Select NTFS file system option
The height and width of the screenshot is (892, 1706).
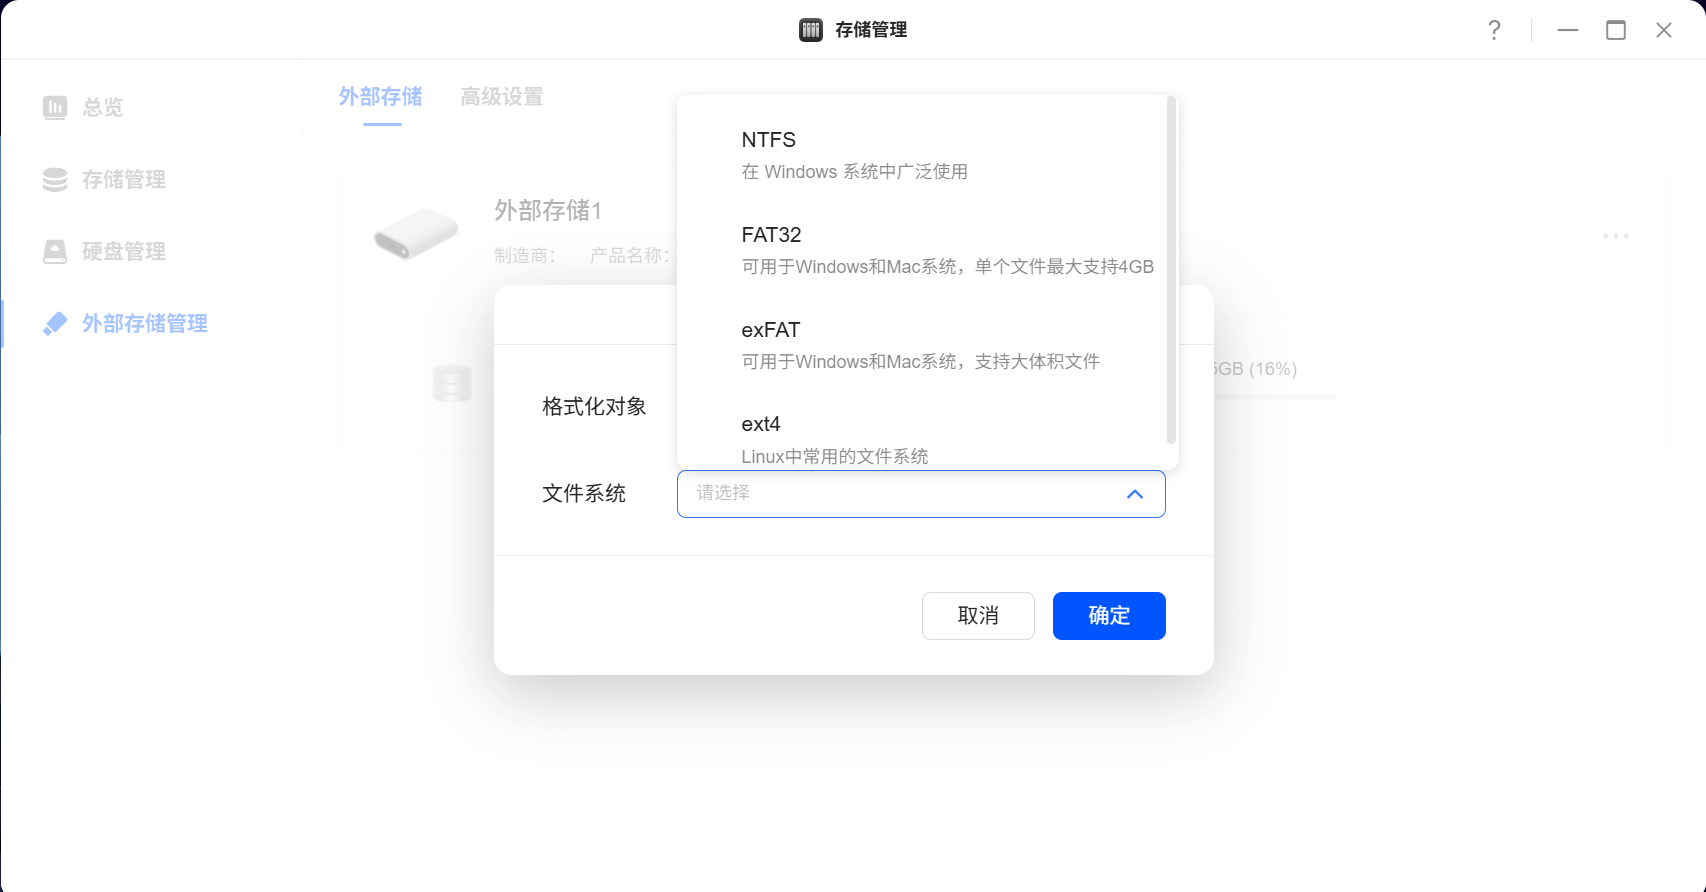(922, 155)
